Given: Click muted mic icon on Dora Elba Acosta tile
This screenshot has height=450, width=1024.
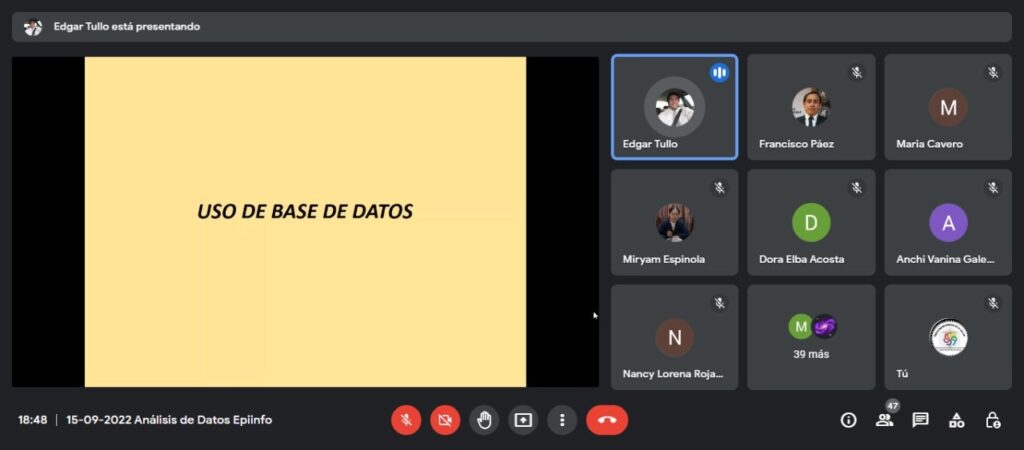Looking at the screenshot, I should click(x=856, y=188).
